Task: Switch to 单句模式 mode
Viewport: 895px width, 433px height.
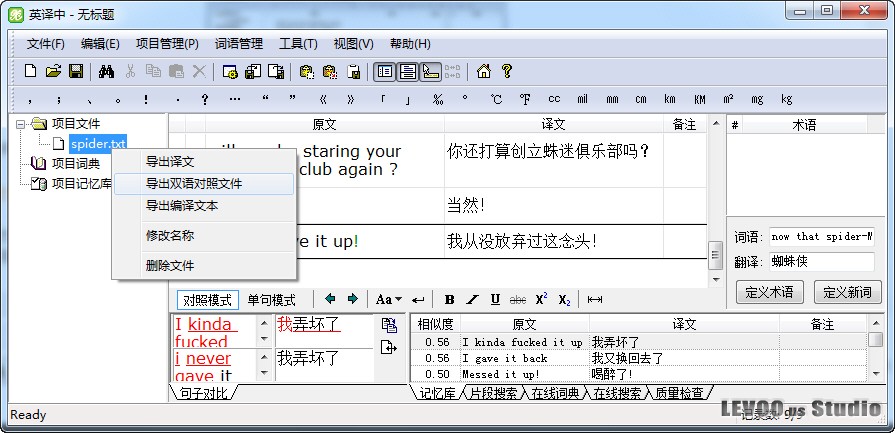Action: click(x=272, y=300)
